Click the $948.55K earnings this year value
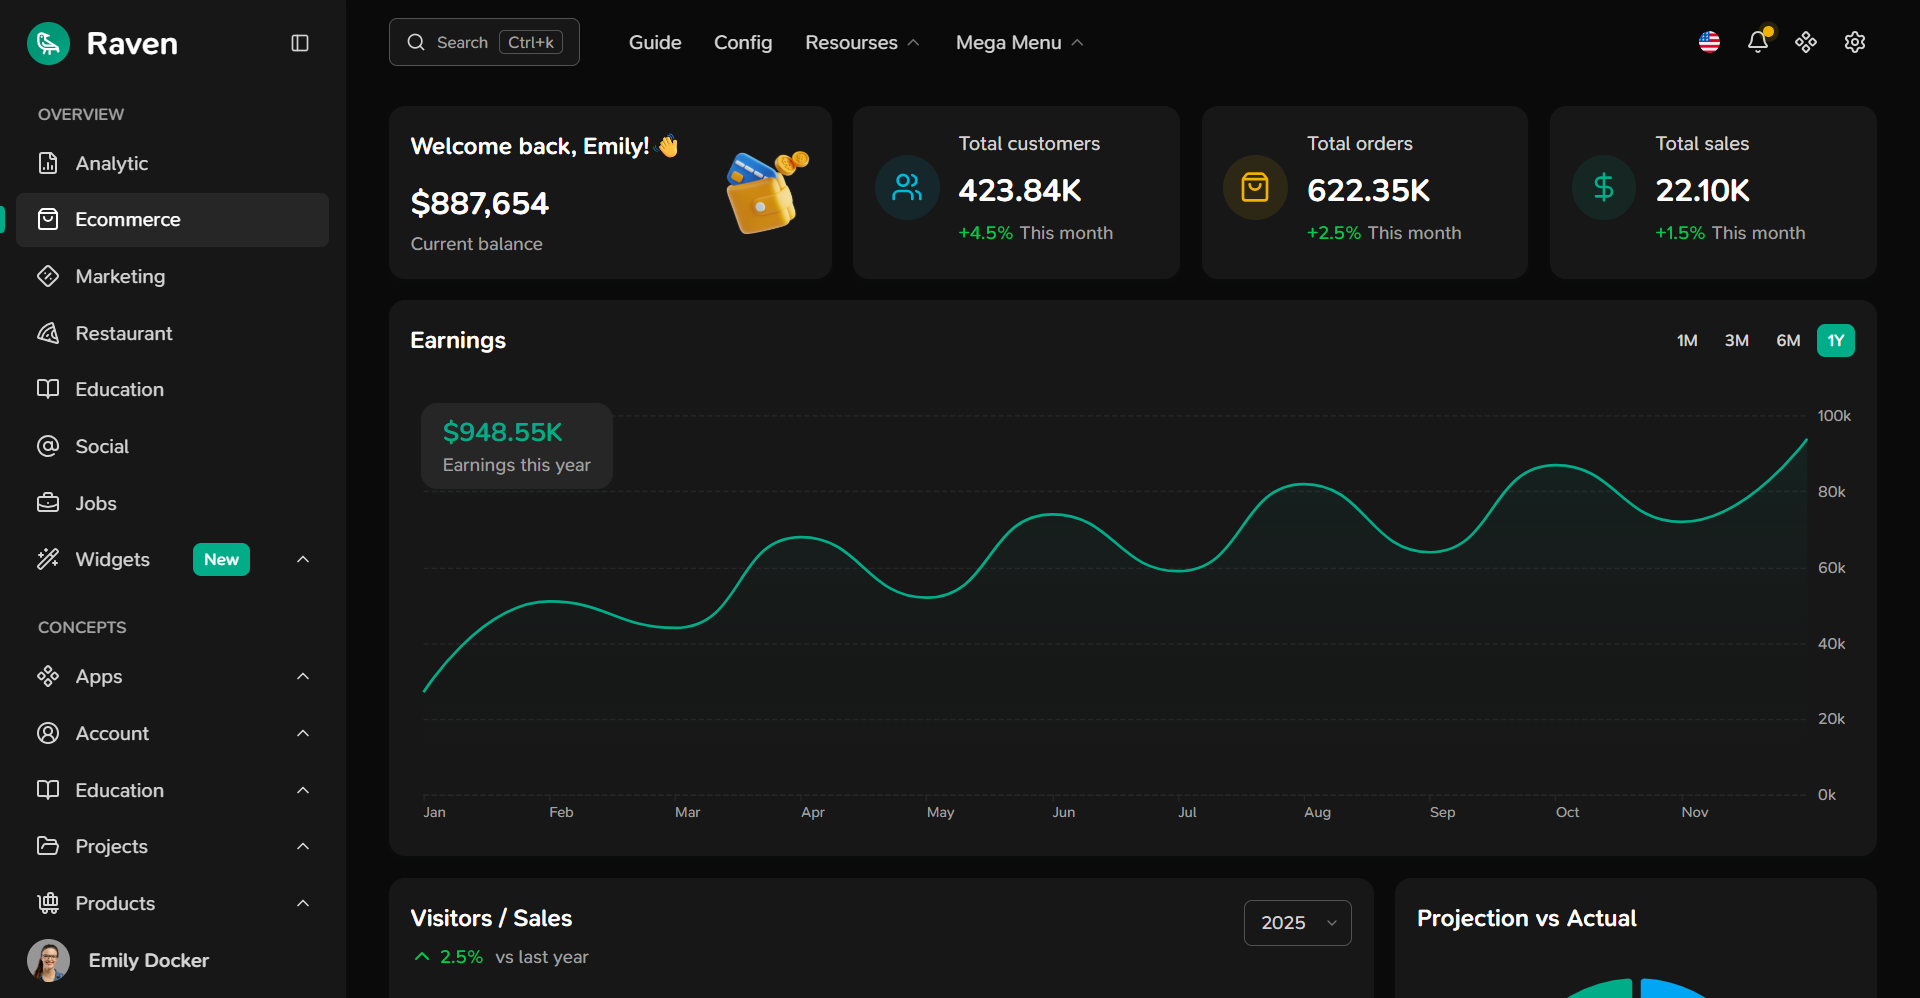This screenshot has height=998, width=1920. [503, 432]
